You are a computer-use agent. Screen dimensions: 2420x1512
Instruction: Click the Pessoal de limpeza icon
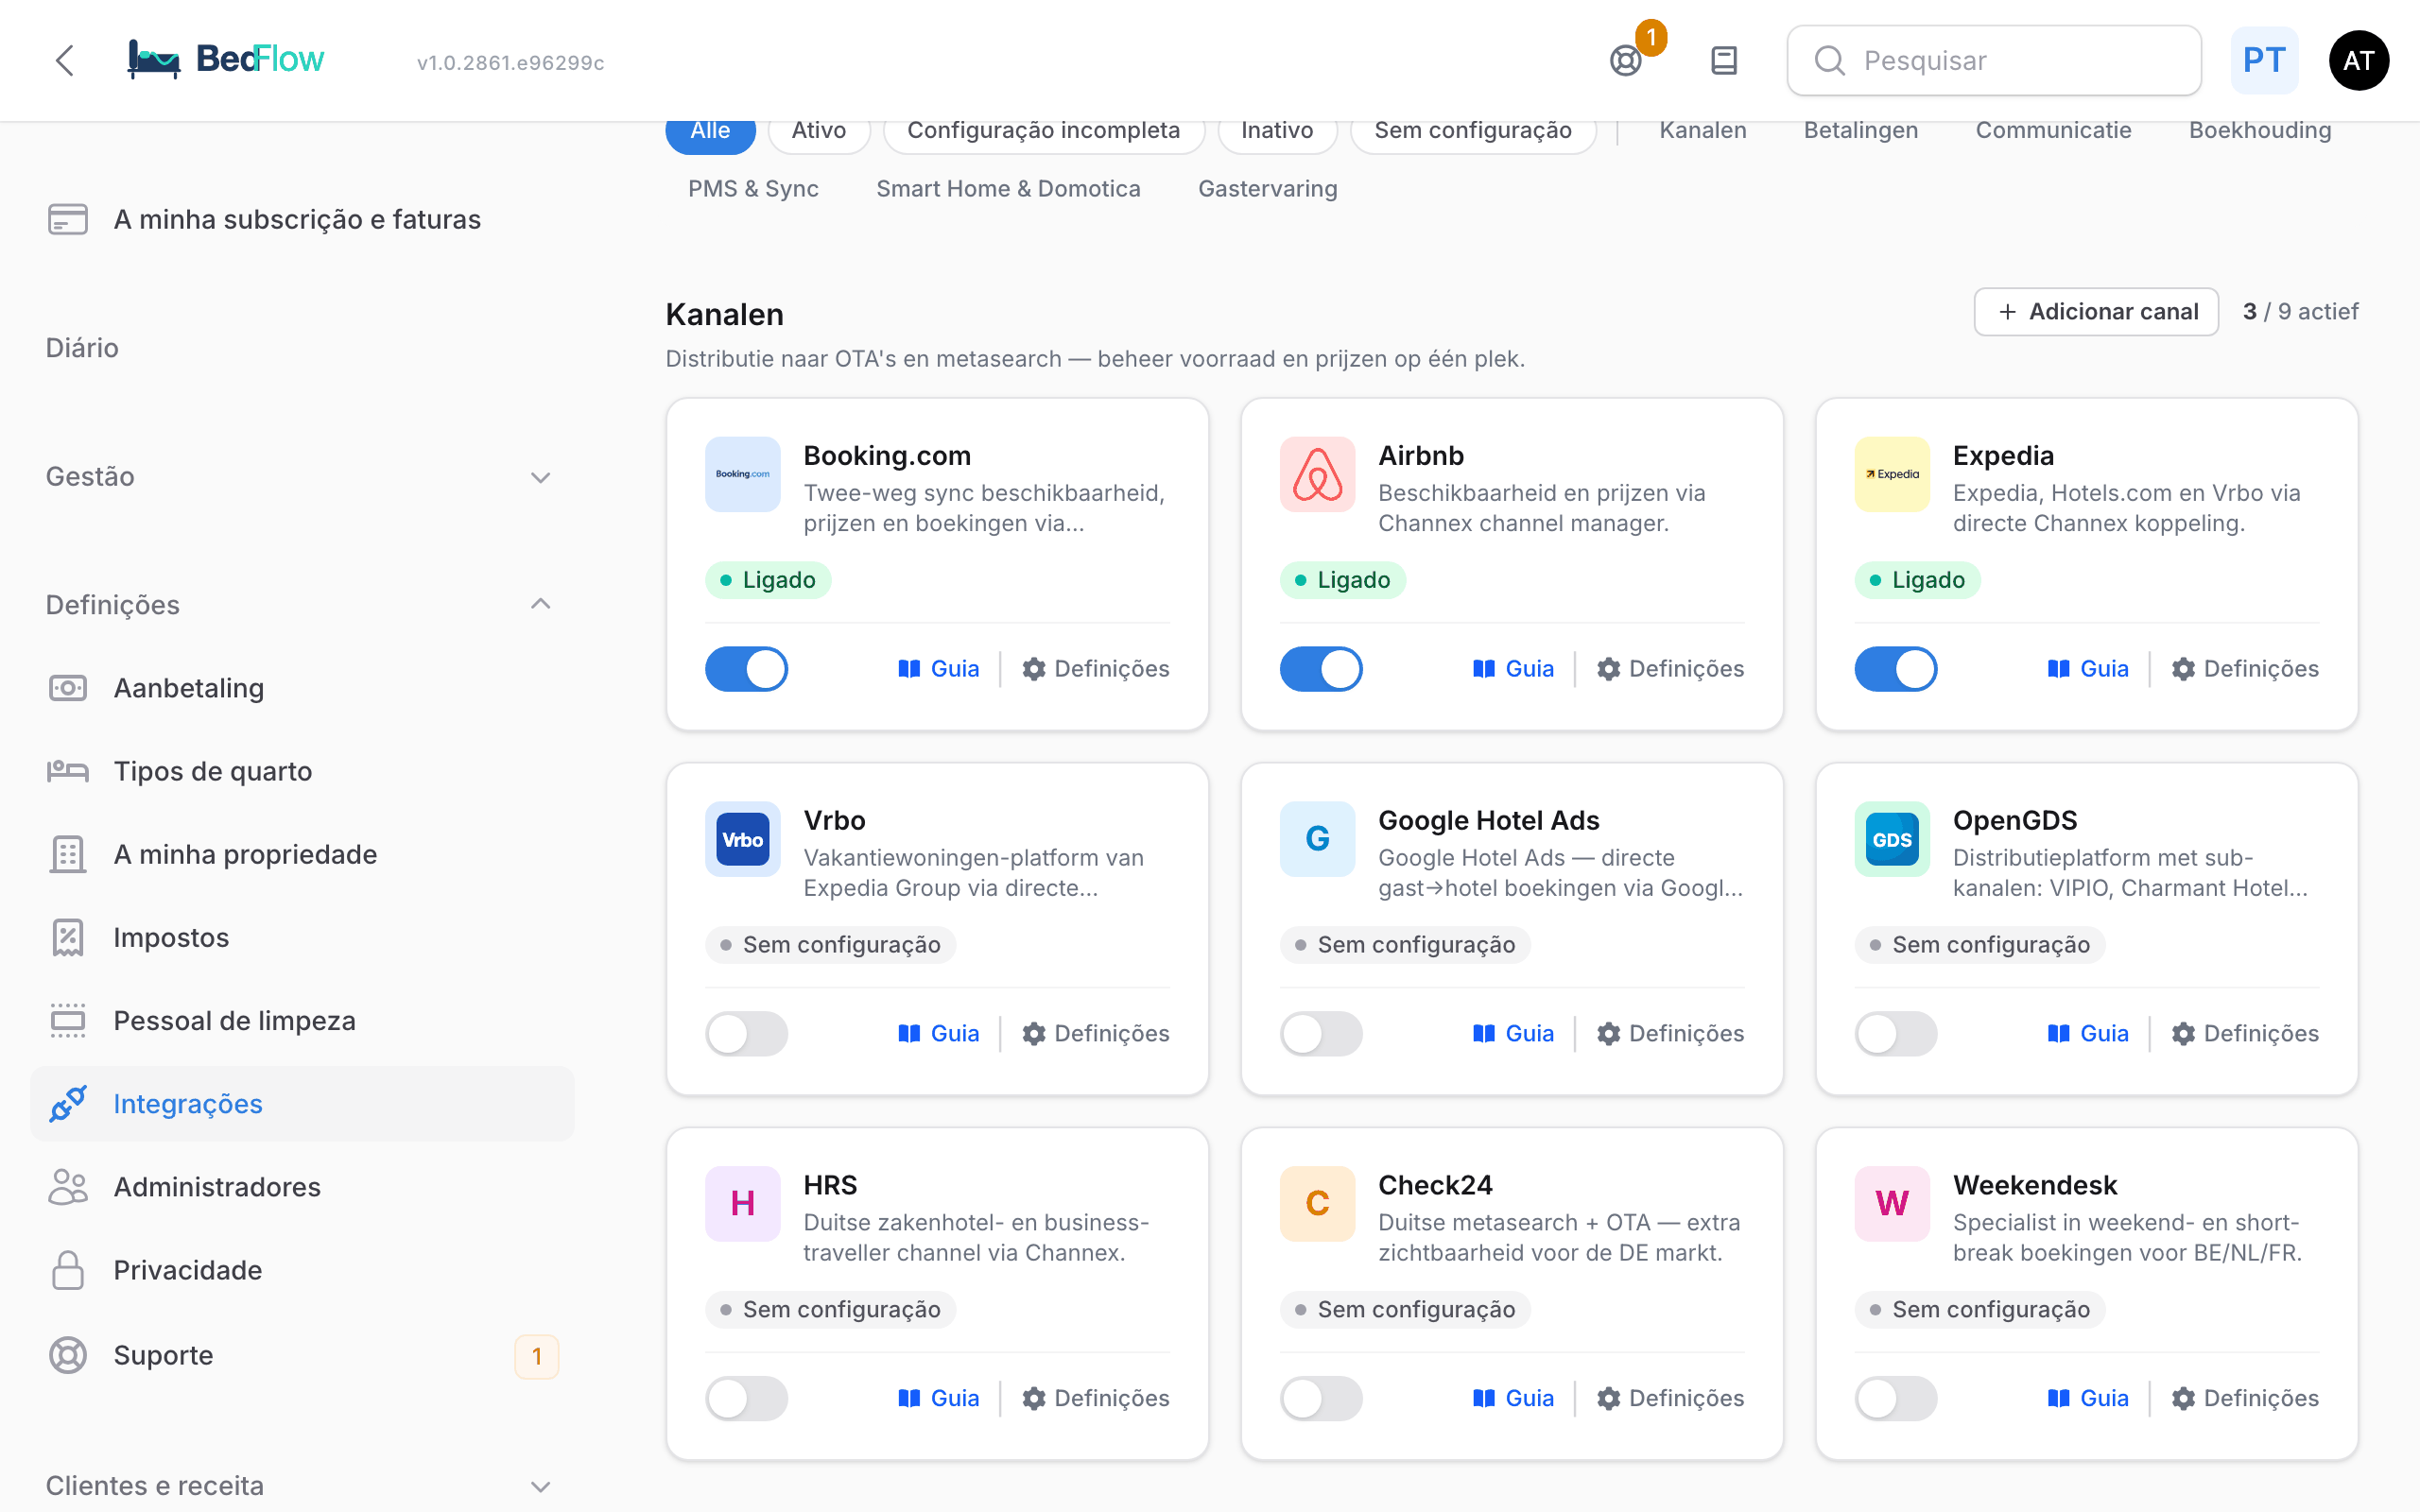coord(68,1021)
